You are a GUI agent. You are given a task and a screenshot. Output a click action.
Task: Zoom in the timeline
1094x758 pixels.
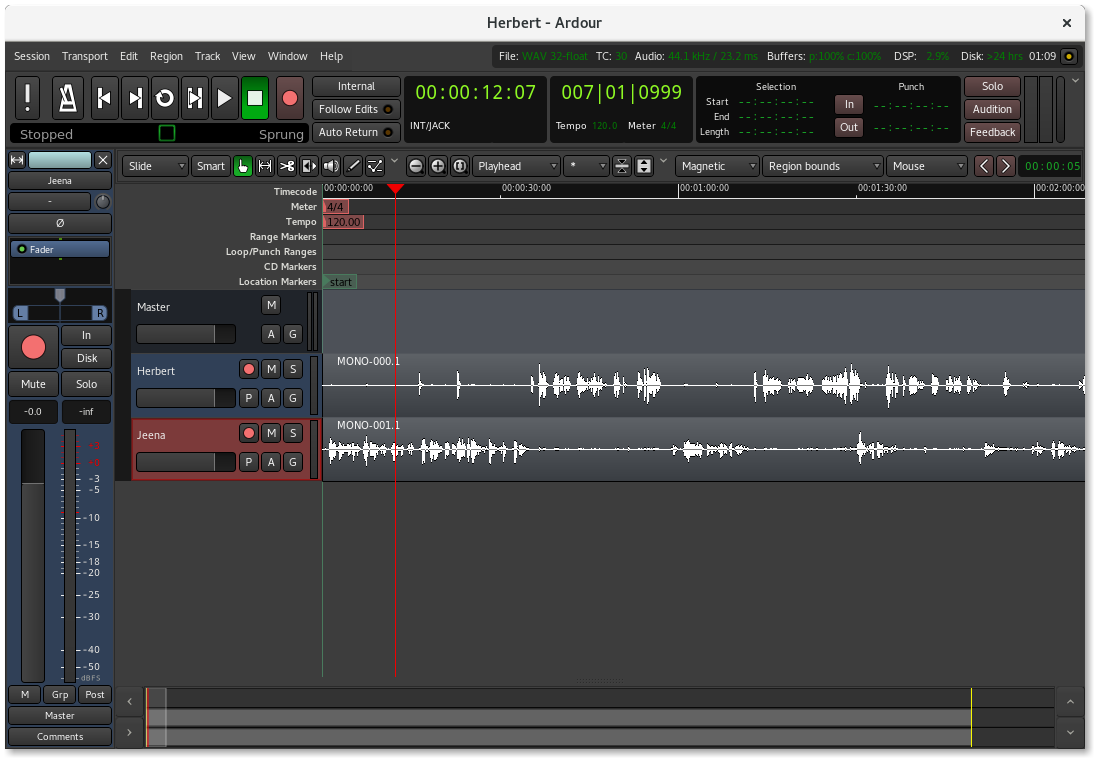[x=437, y=166]
